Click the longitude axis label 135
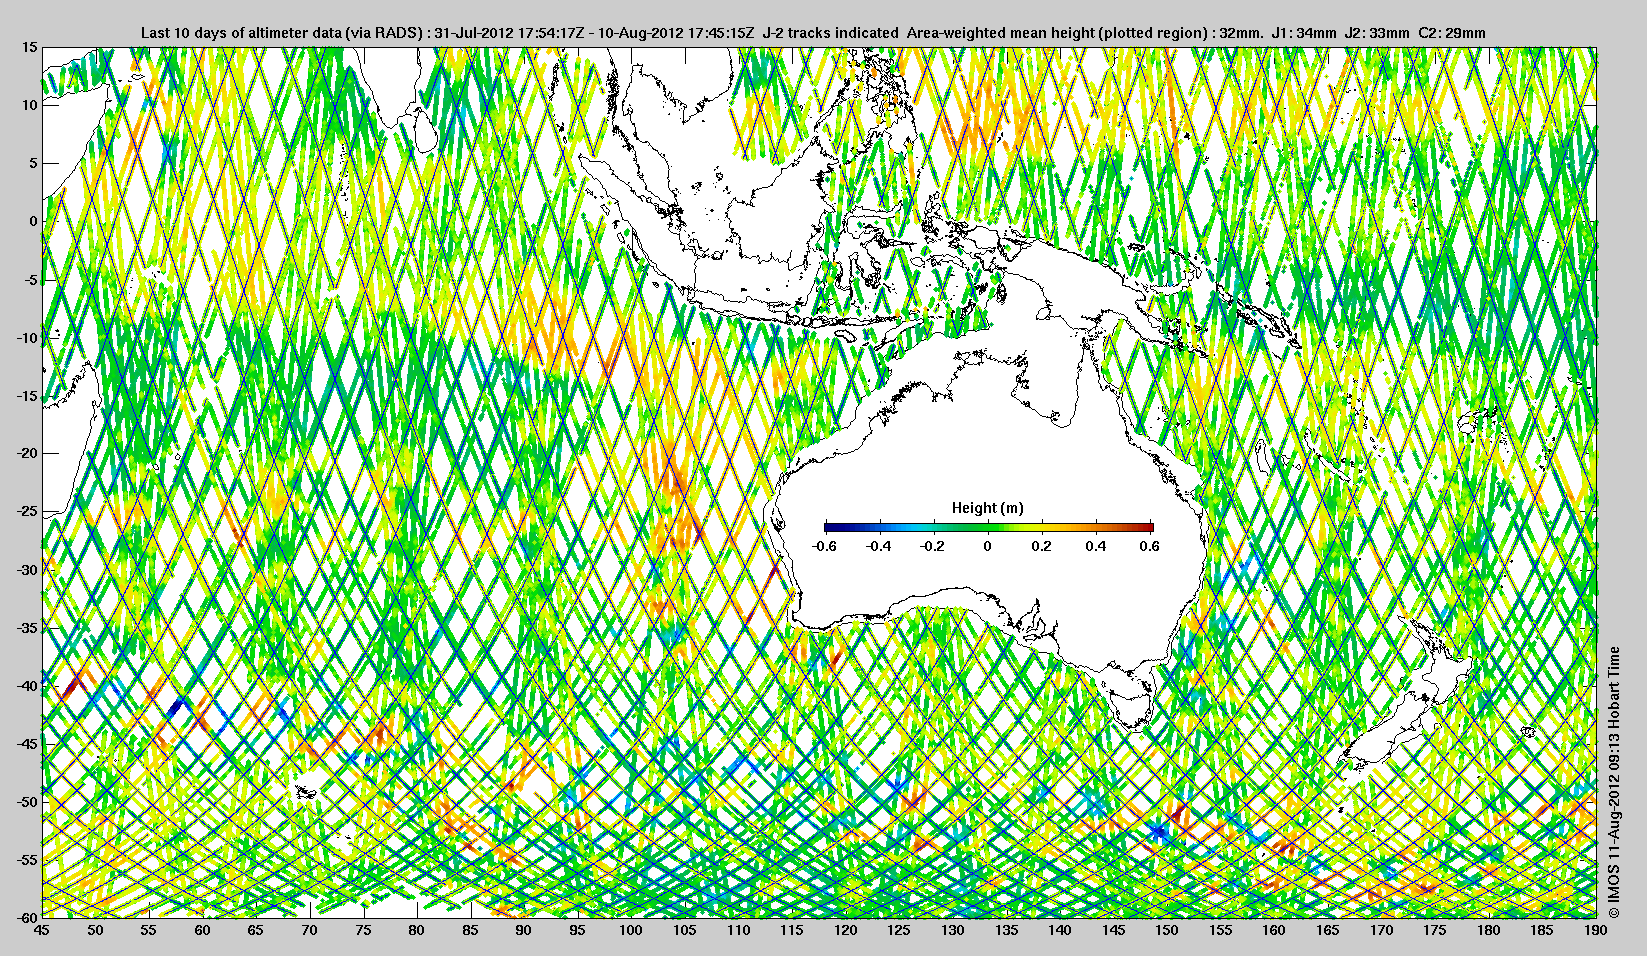This screenshot has height=956, width=1647. point(1005,930)
